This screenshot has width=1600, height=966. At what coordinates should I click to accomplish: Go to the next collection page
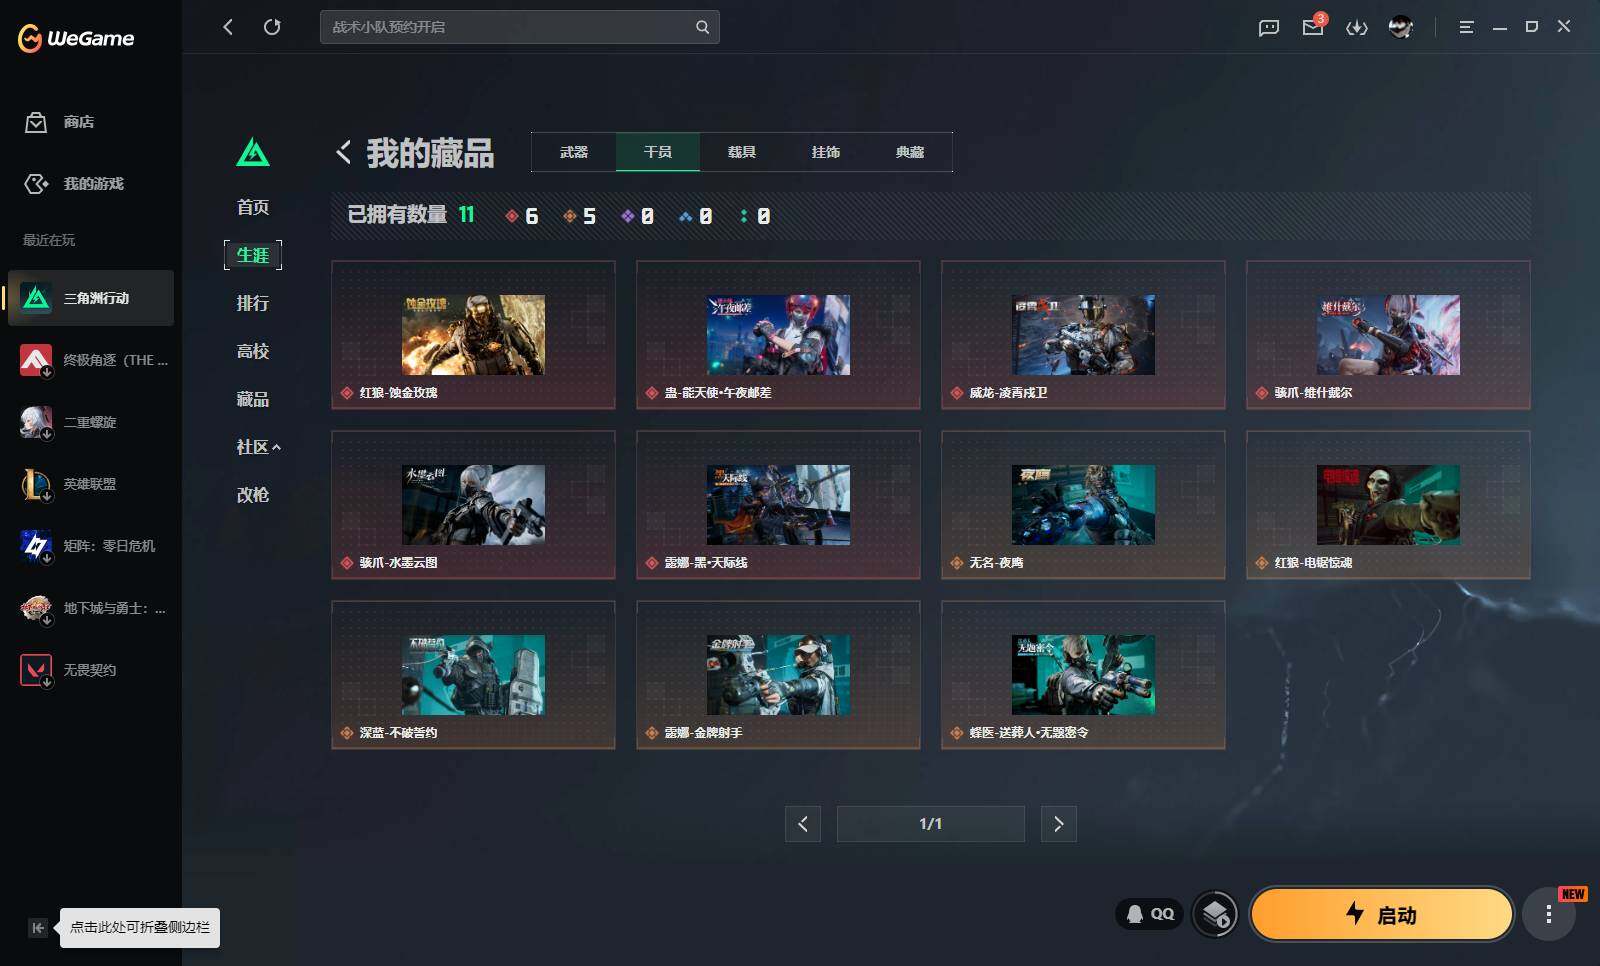click(1059, 824)
